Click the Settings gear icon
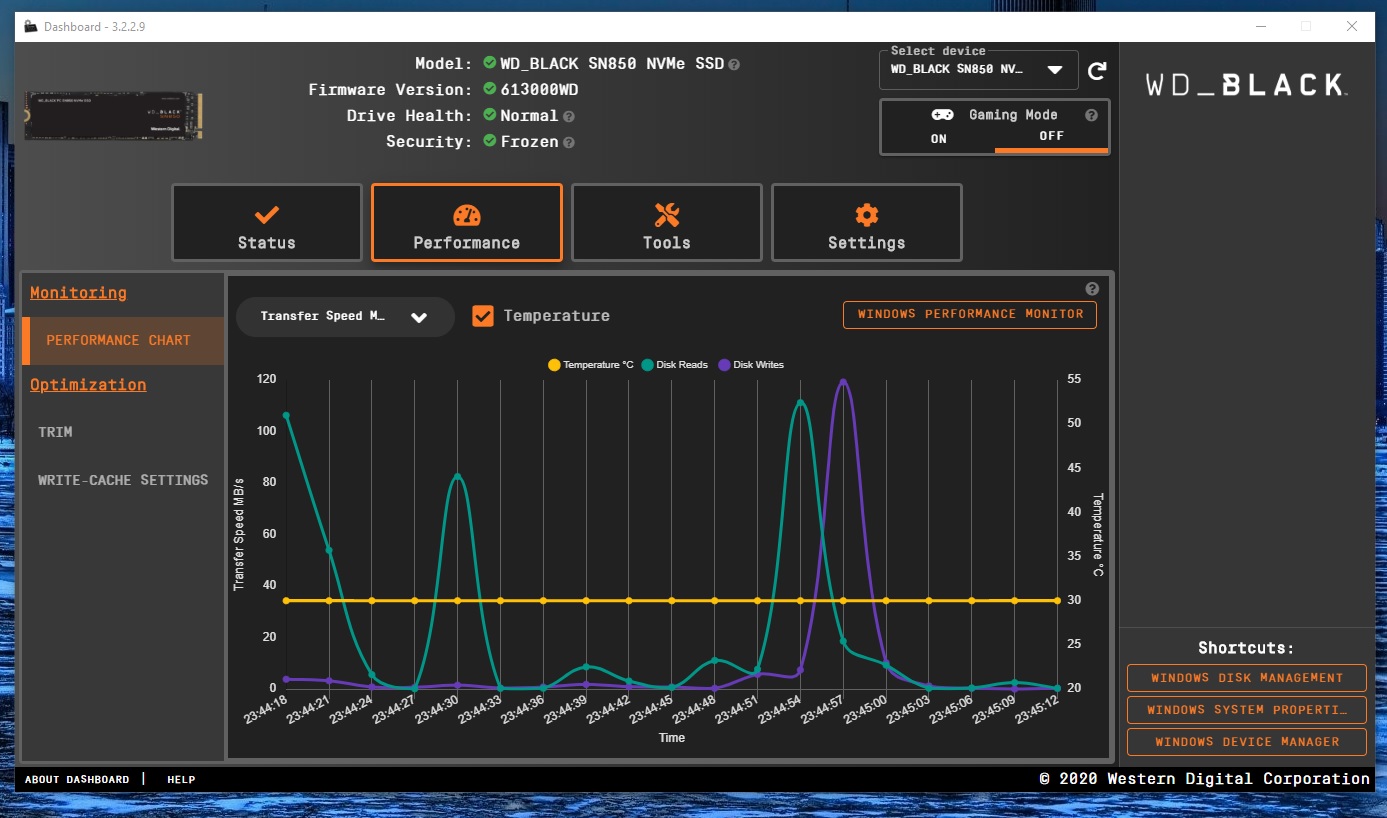The width and height of the screenshot is (1387, 818). pos(867,214)
